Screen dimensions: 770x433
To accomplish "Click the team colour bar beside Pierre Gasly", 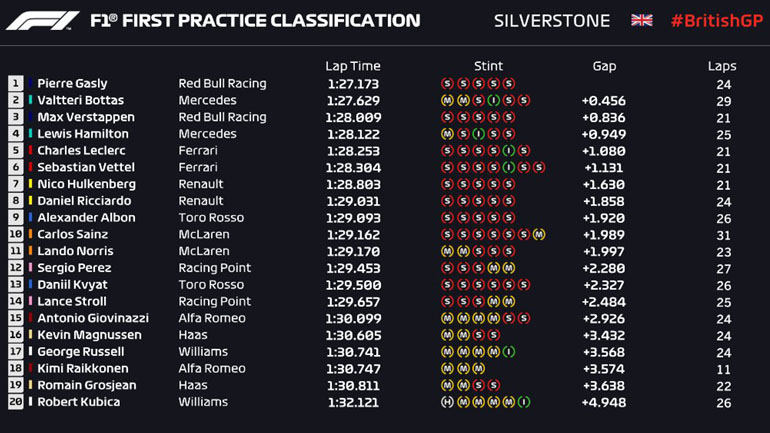I will click(31, 84).
